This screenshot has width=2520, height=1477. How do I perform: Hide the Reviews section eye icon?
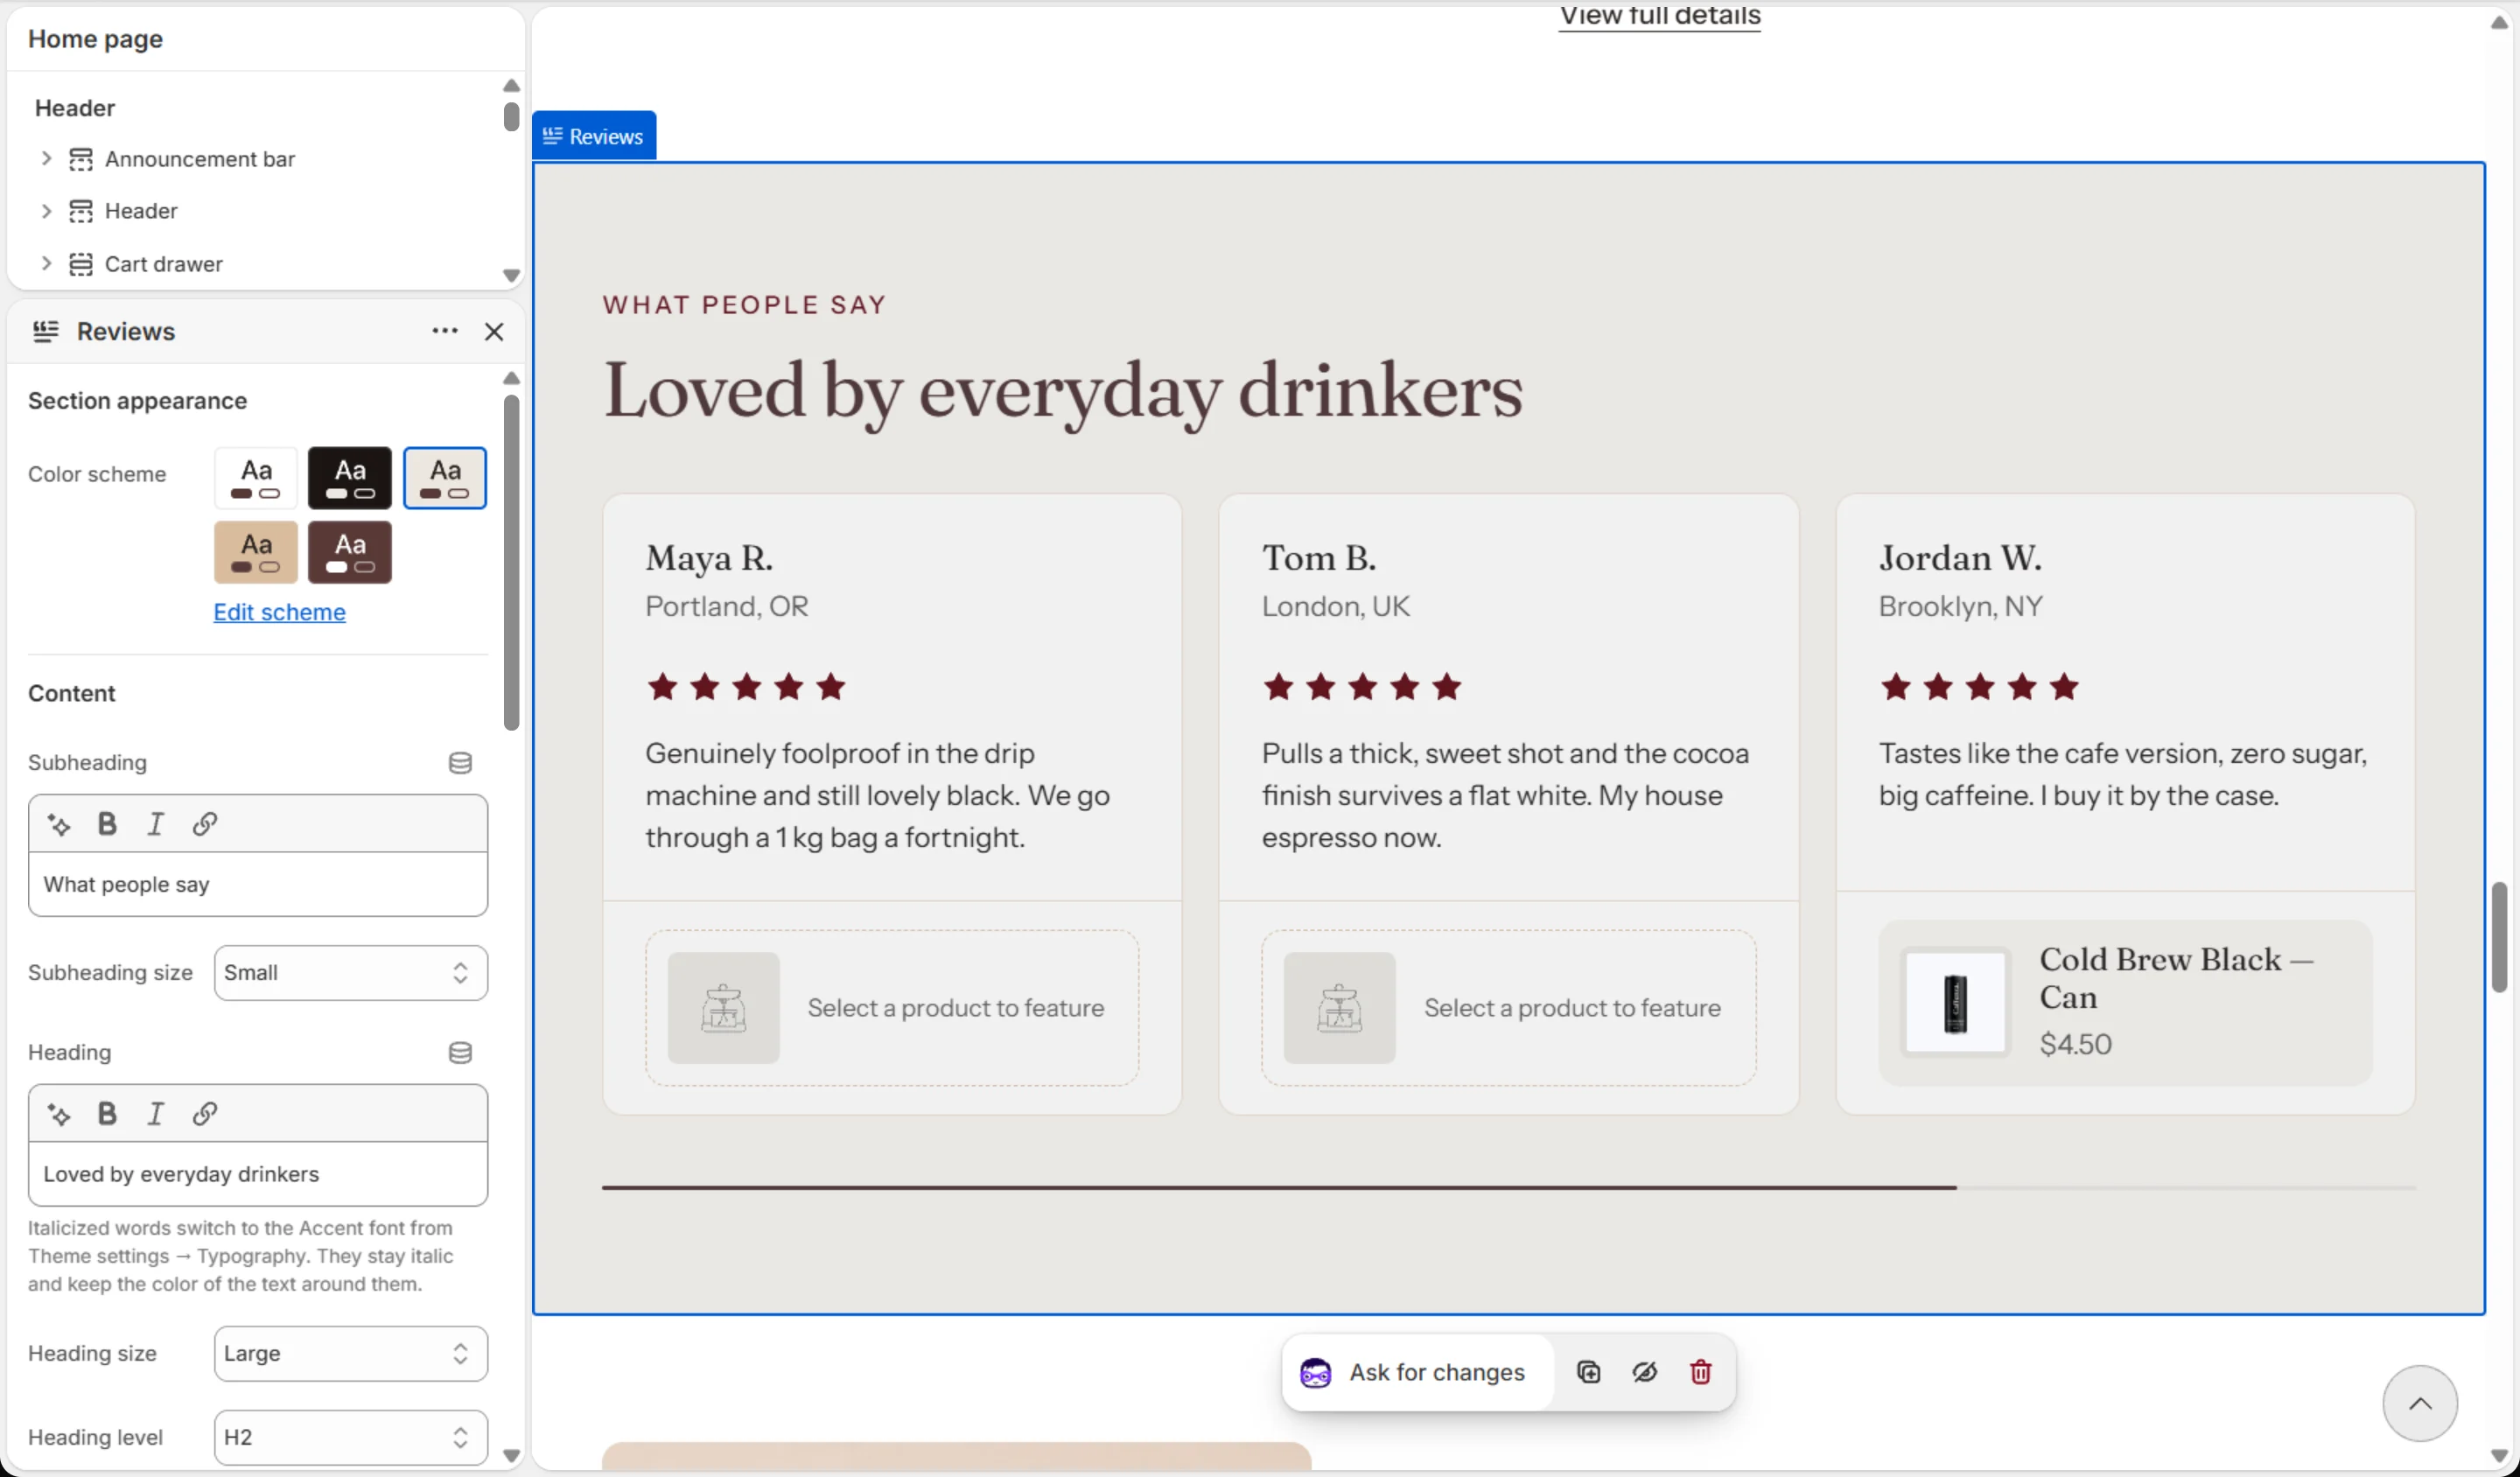tap(1645, 1373)
